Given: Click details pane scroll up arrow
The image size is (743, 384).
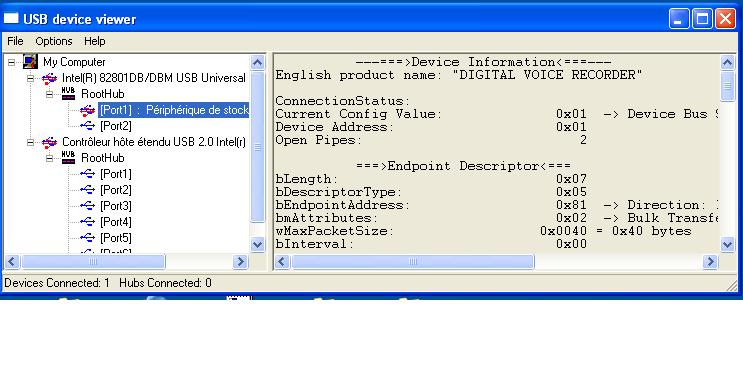Looking at the screenshot, I should pos(727,63).
